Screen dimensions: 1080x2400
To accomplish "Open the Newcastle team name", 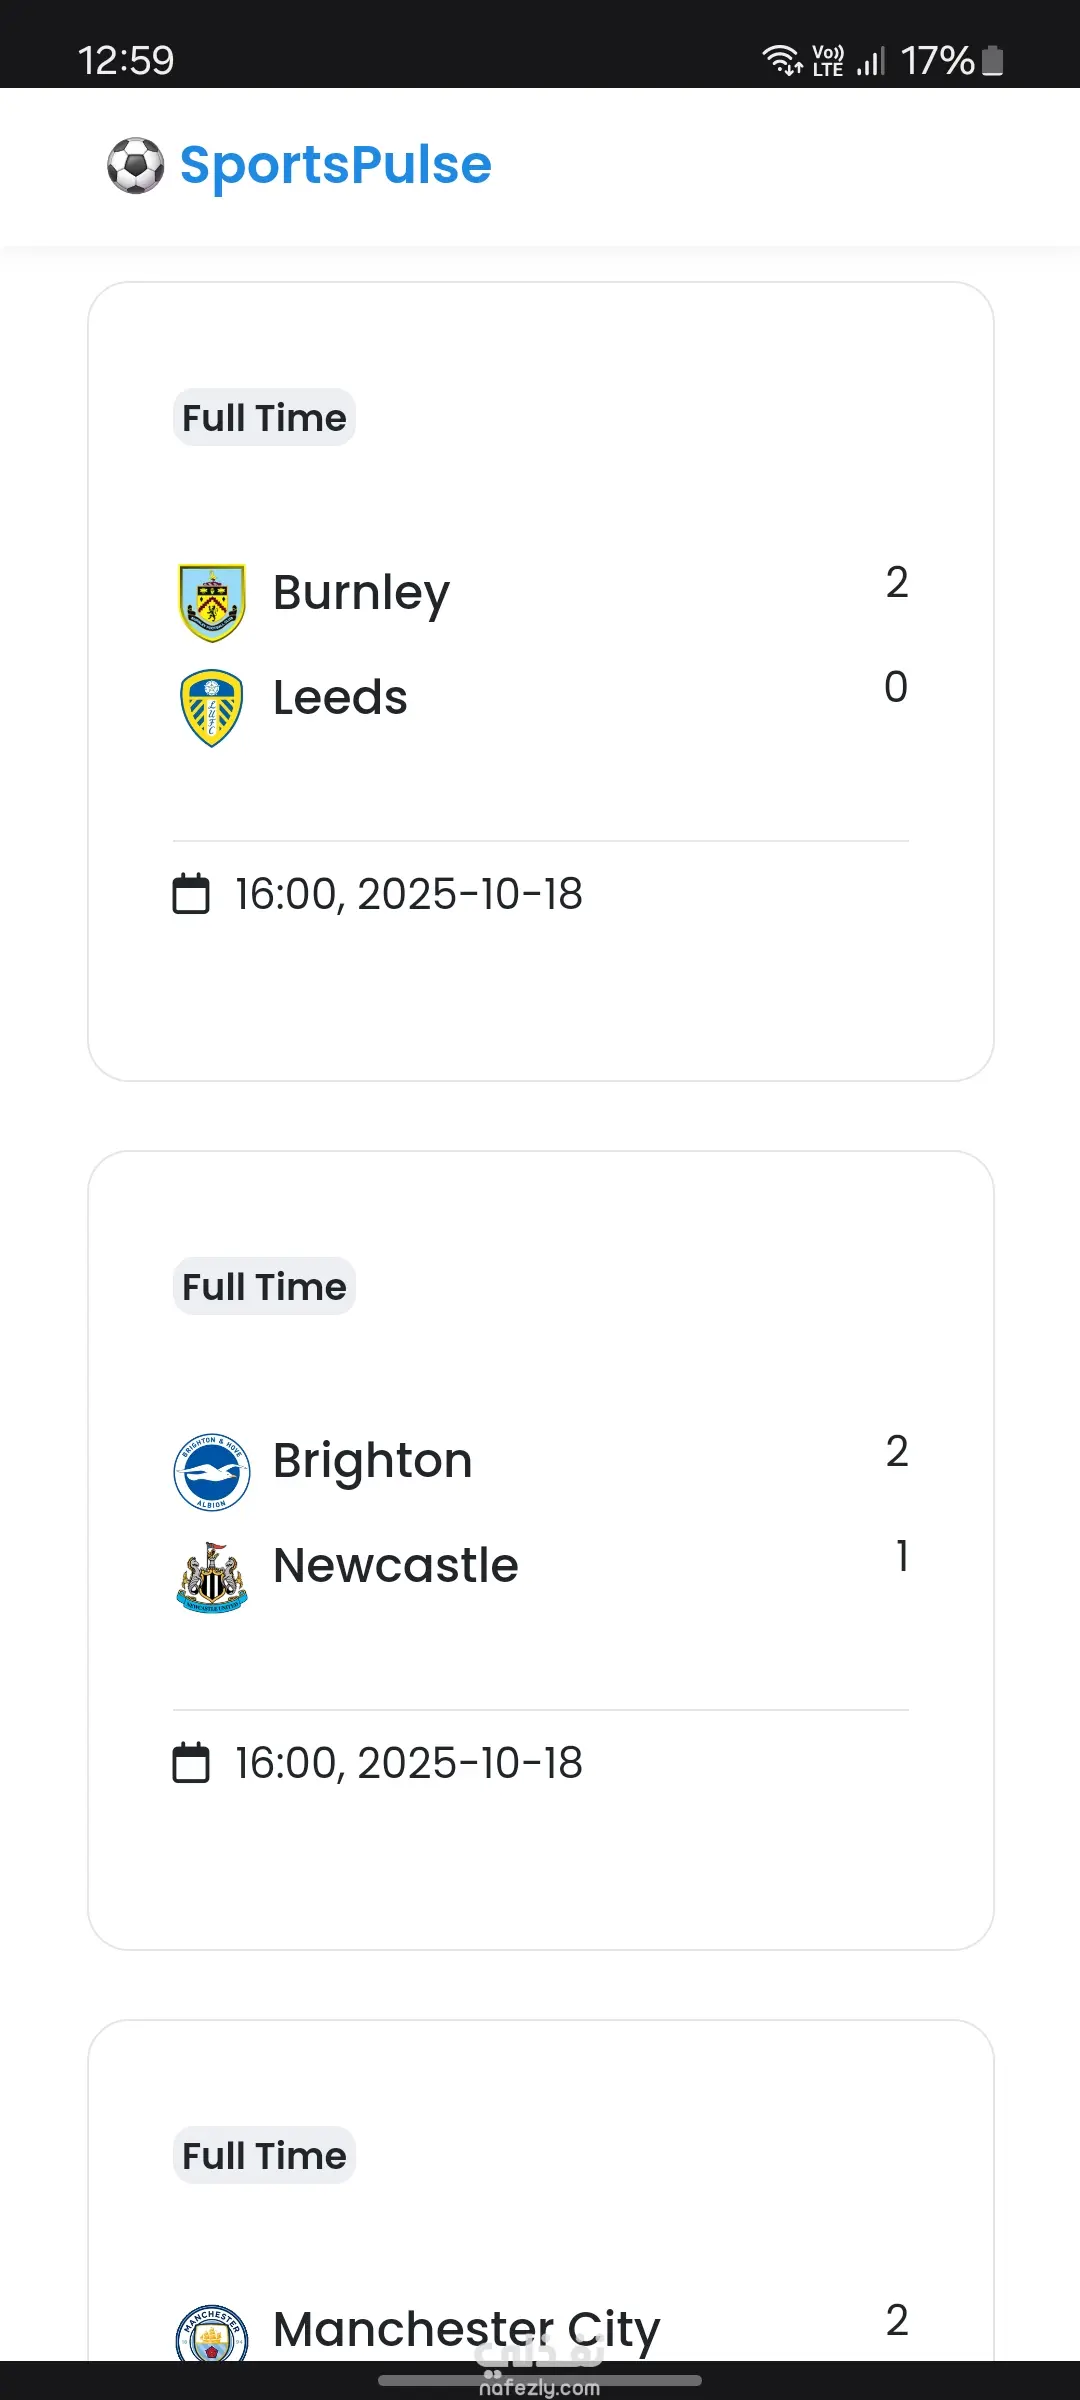I will (x=395, y=1566).
